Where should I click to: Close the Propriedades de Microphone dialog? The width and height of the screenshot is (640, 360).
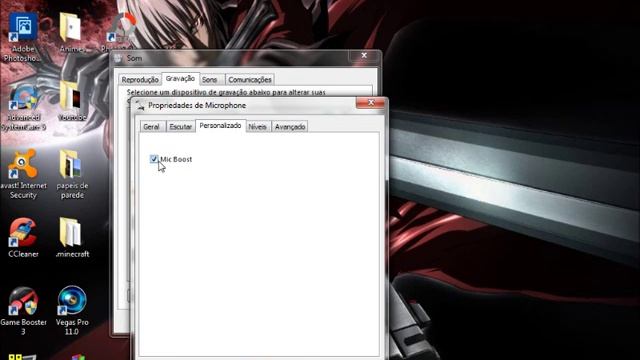pyautogui.click(x=371, y=103)
